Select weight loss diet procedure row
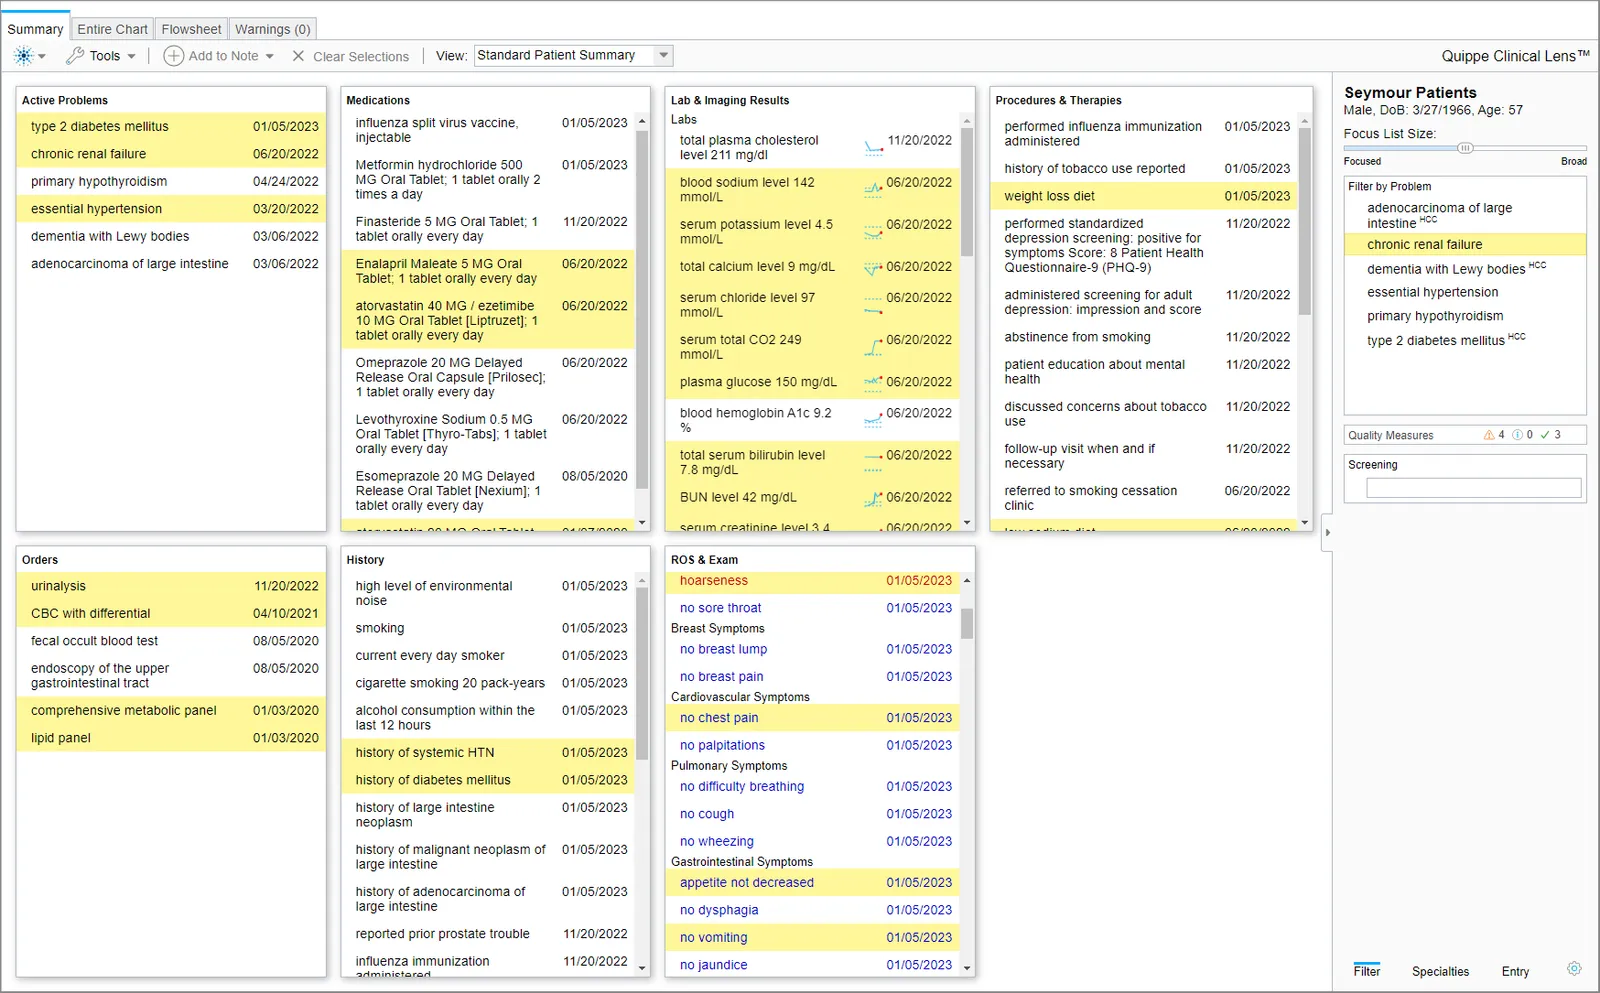This screenshot has height=993, width=1600. pos(1144,197)
